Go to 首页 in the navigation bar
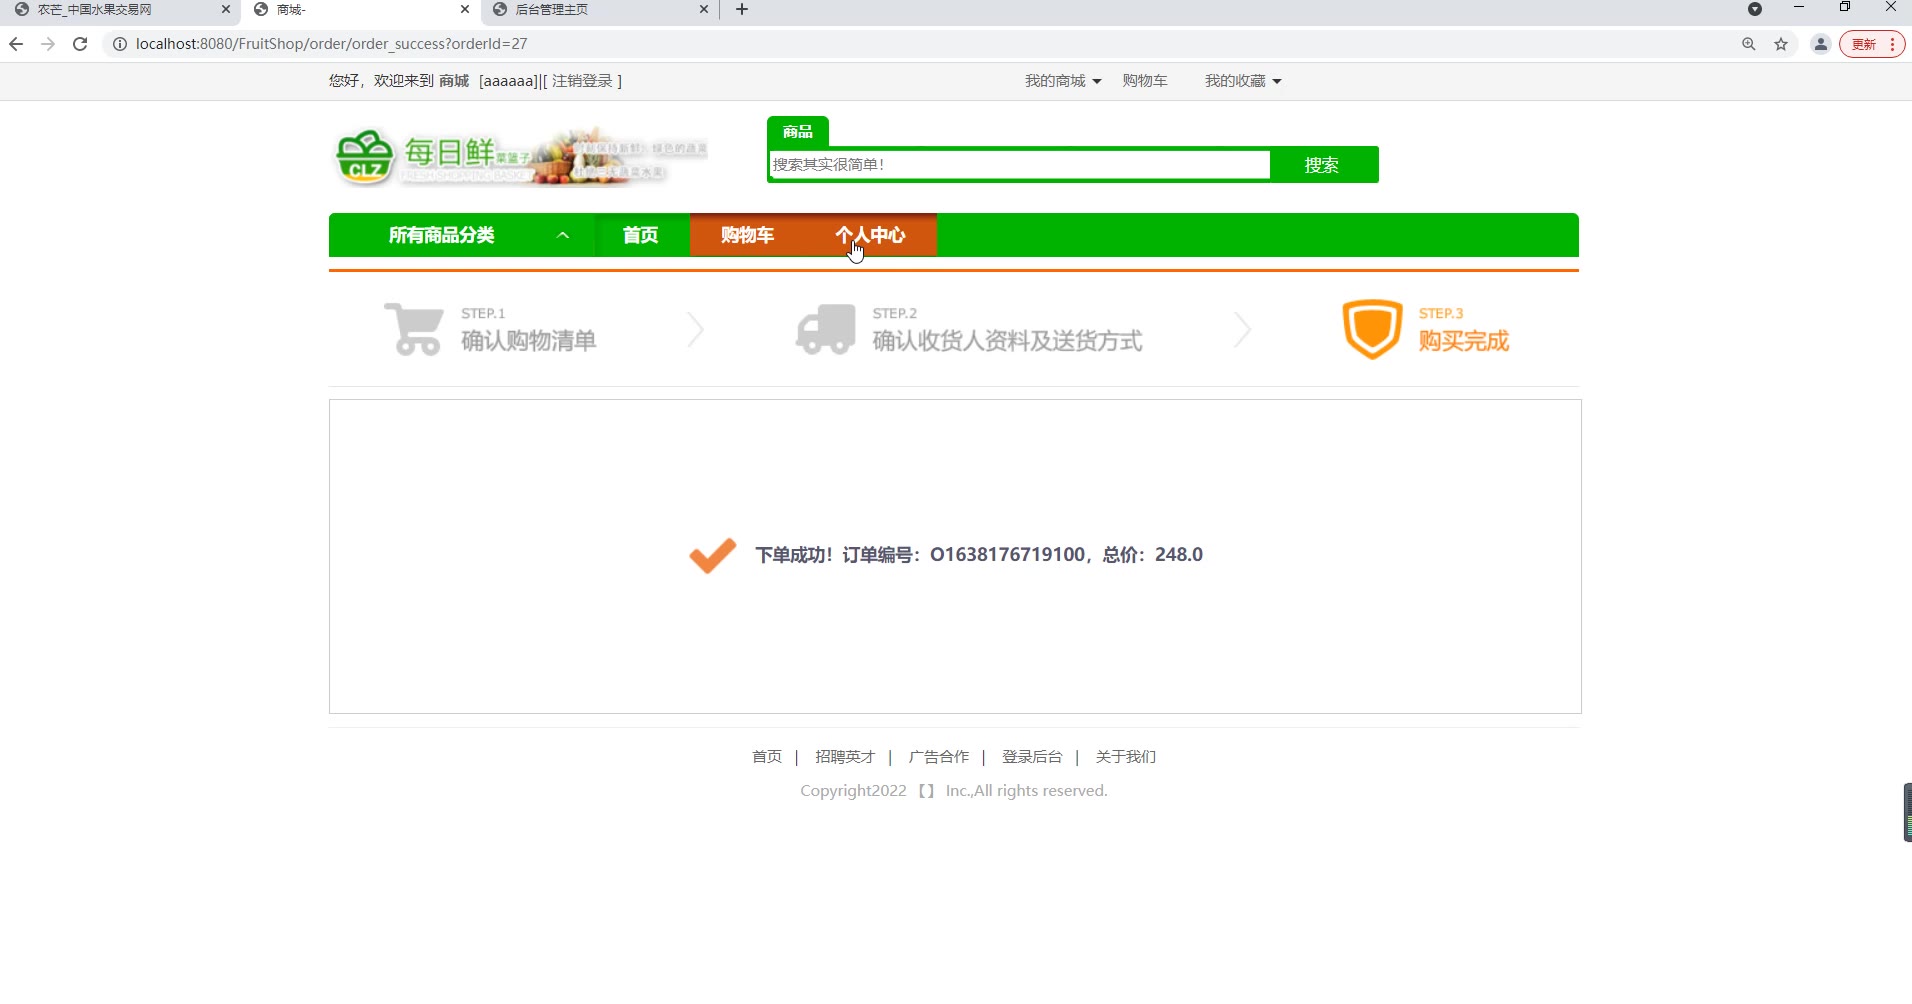 641,235
